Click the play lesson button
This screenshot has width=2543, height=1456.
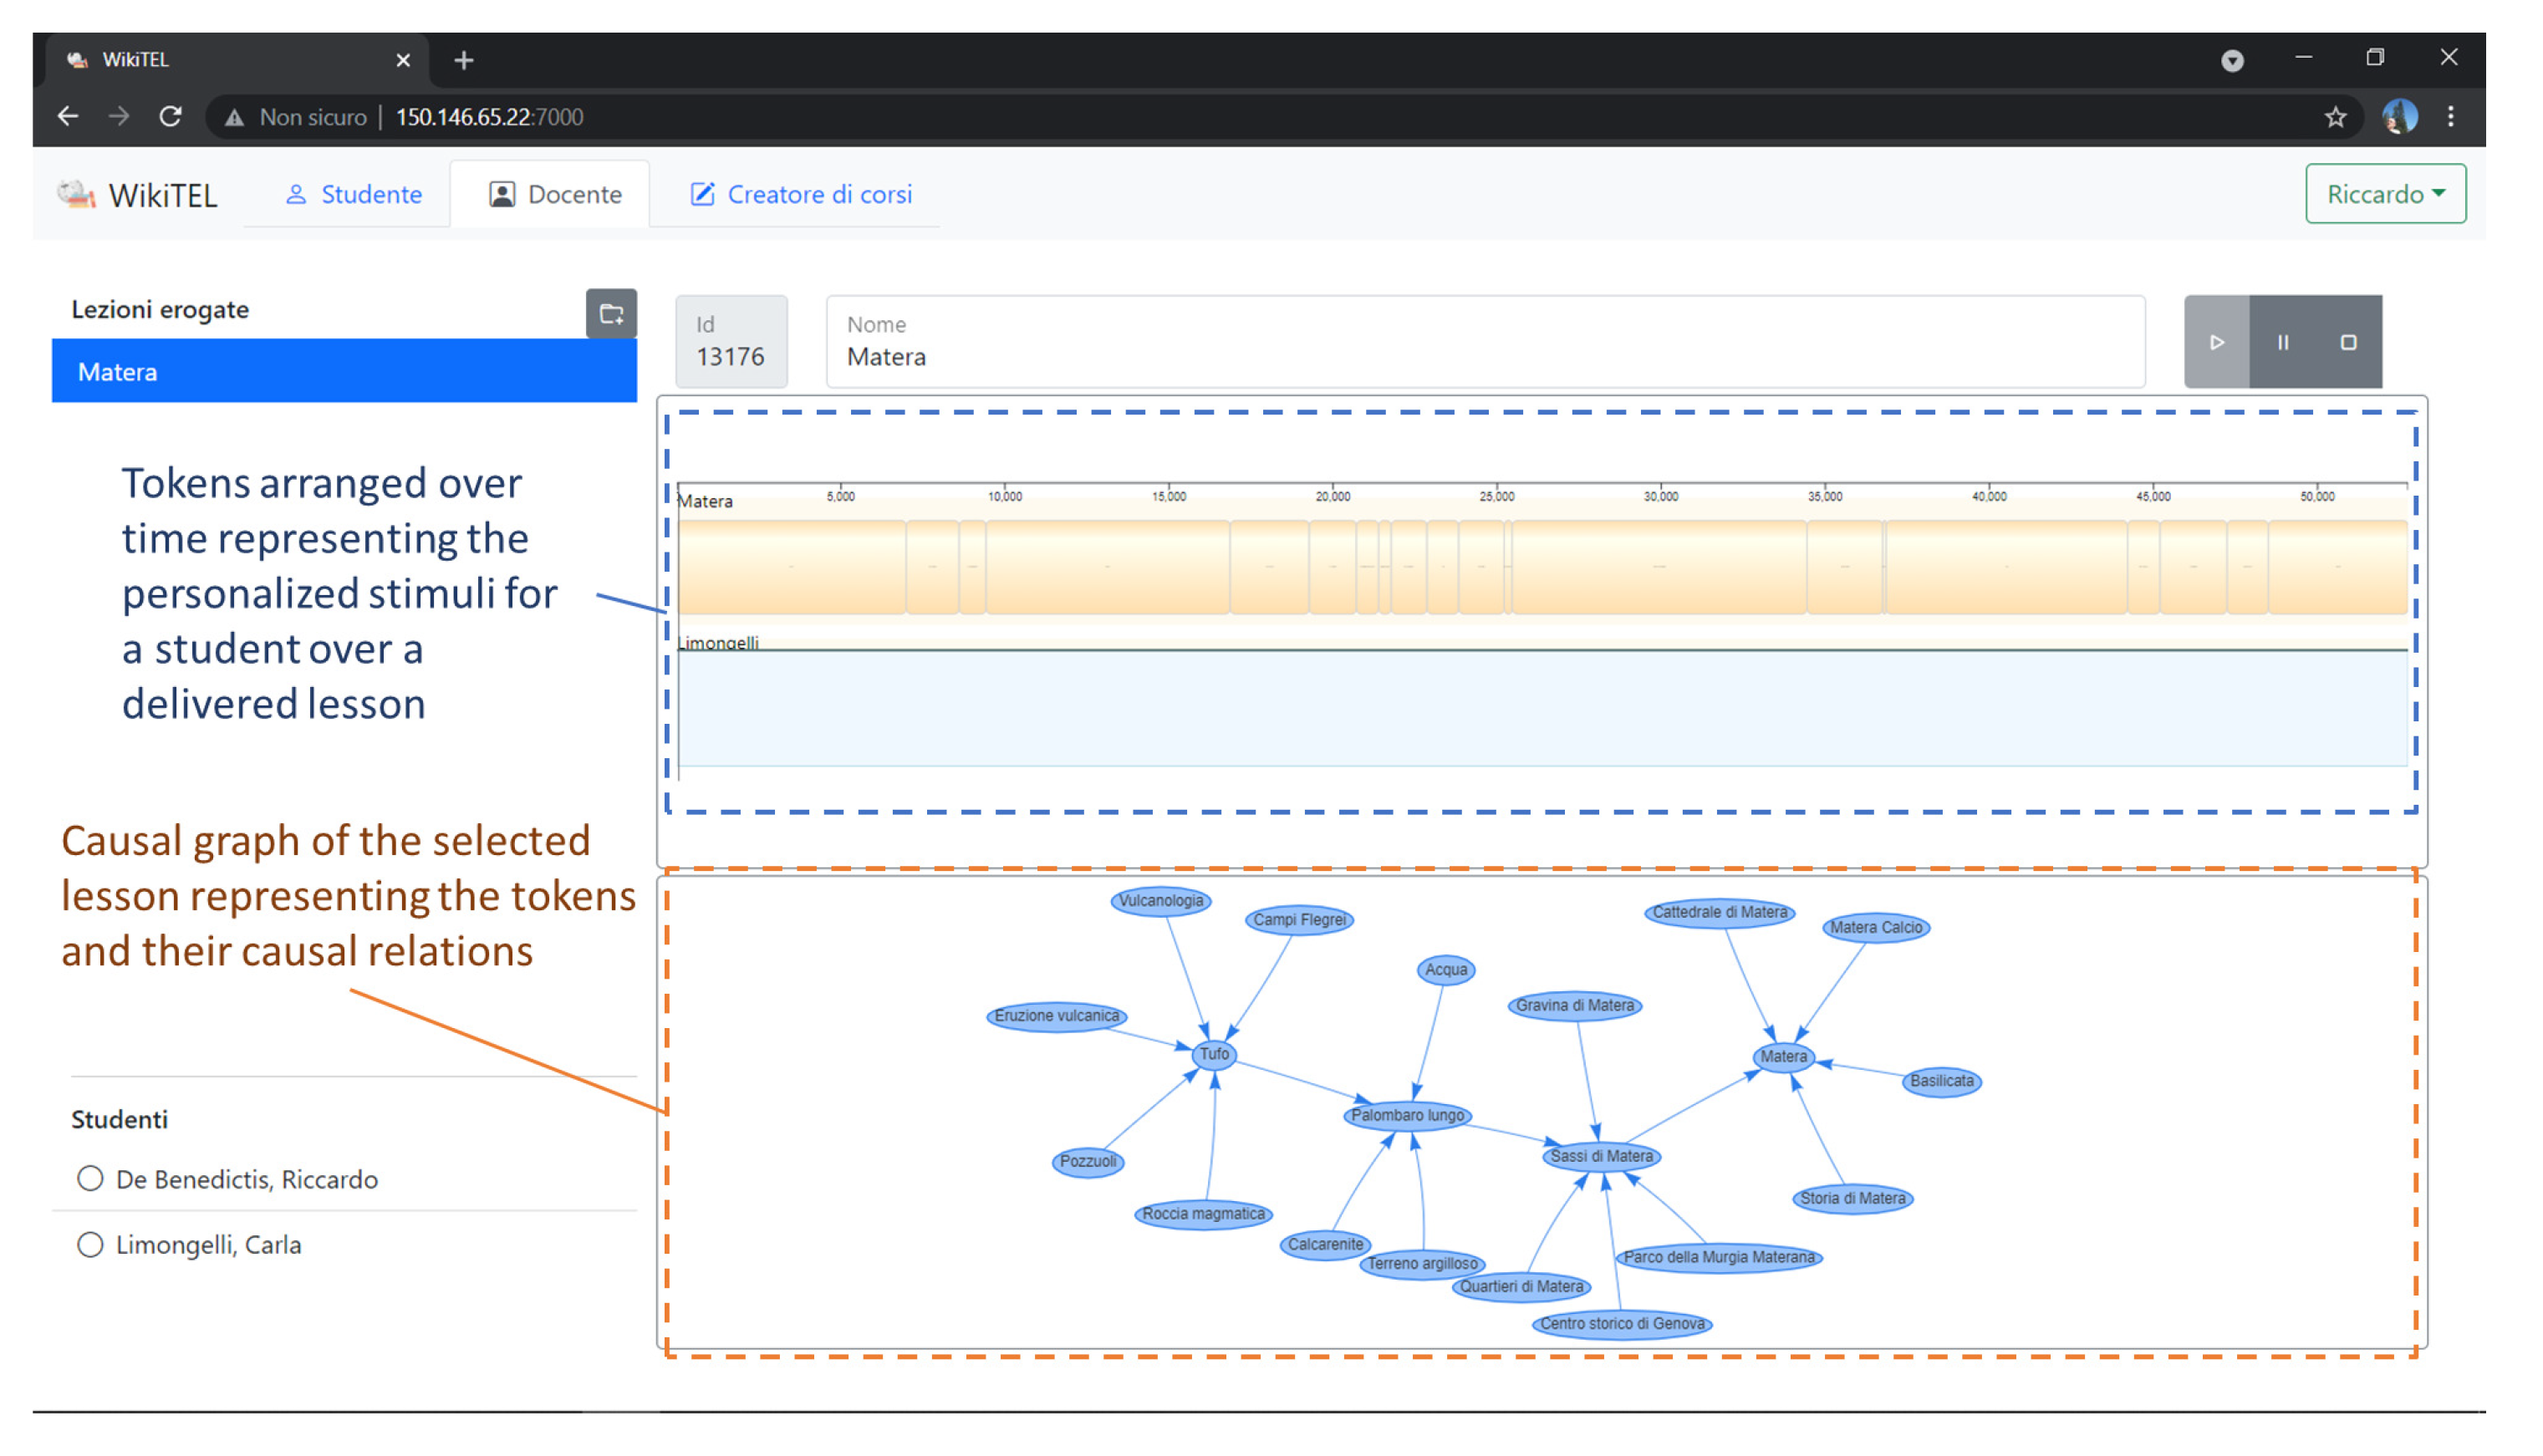pyautogui.click(x=2215, y=342)
